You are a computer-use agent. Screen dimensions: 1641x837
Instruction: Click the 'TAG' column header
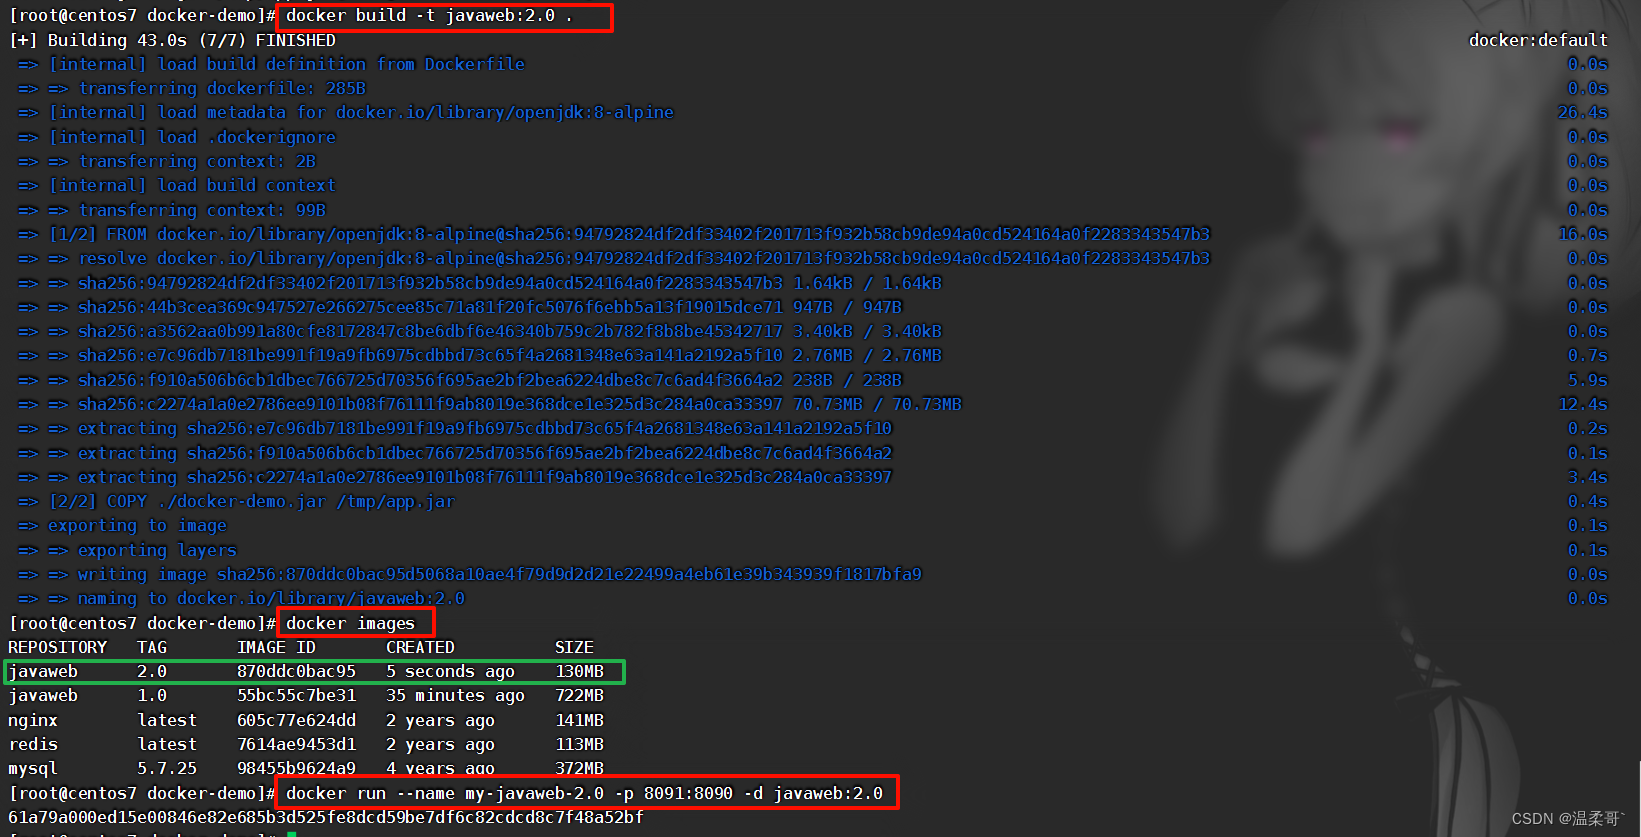[152, 647]
